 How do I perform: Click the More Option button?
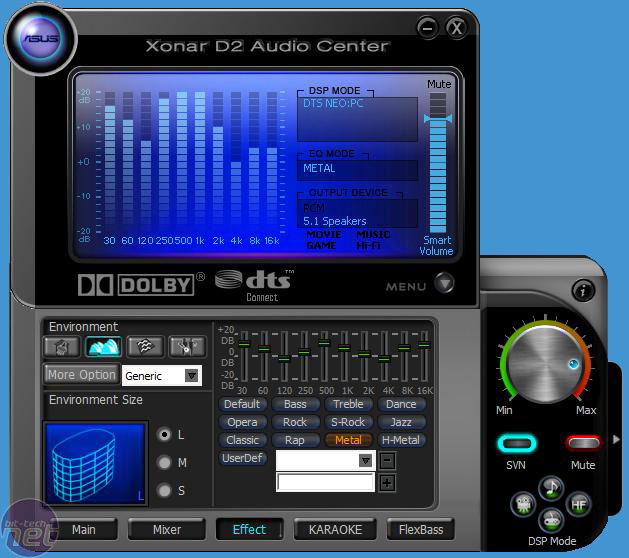pos(82,375)
